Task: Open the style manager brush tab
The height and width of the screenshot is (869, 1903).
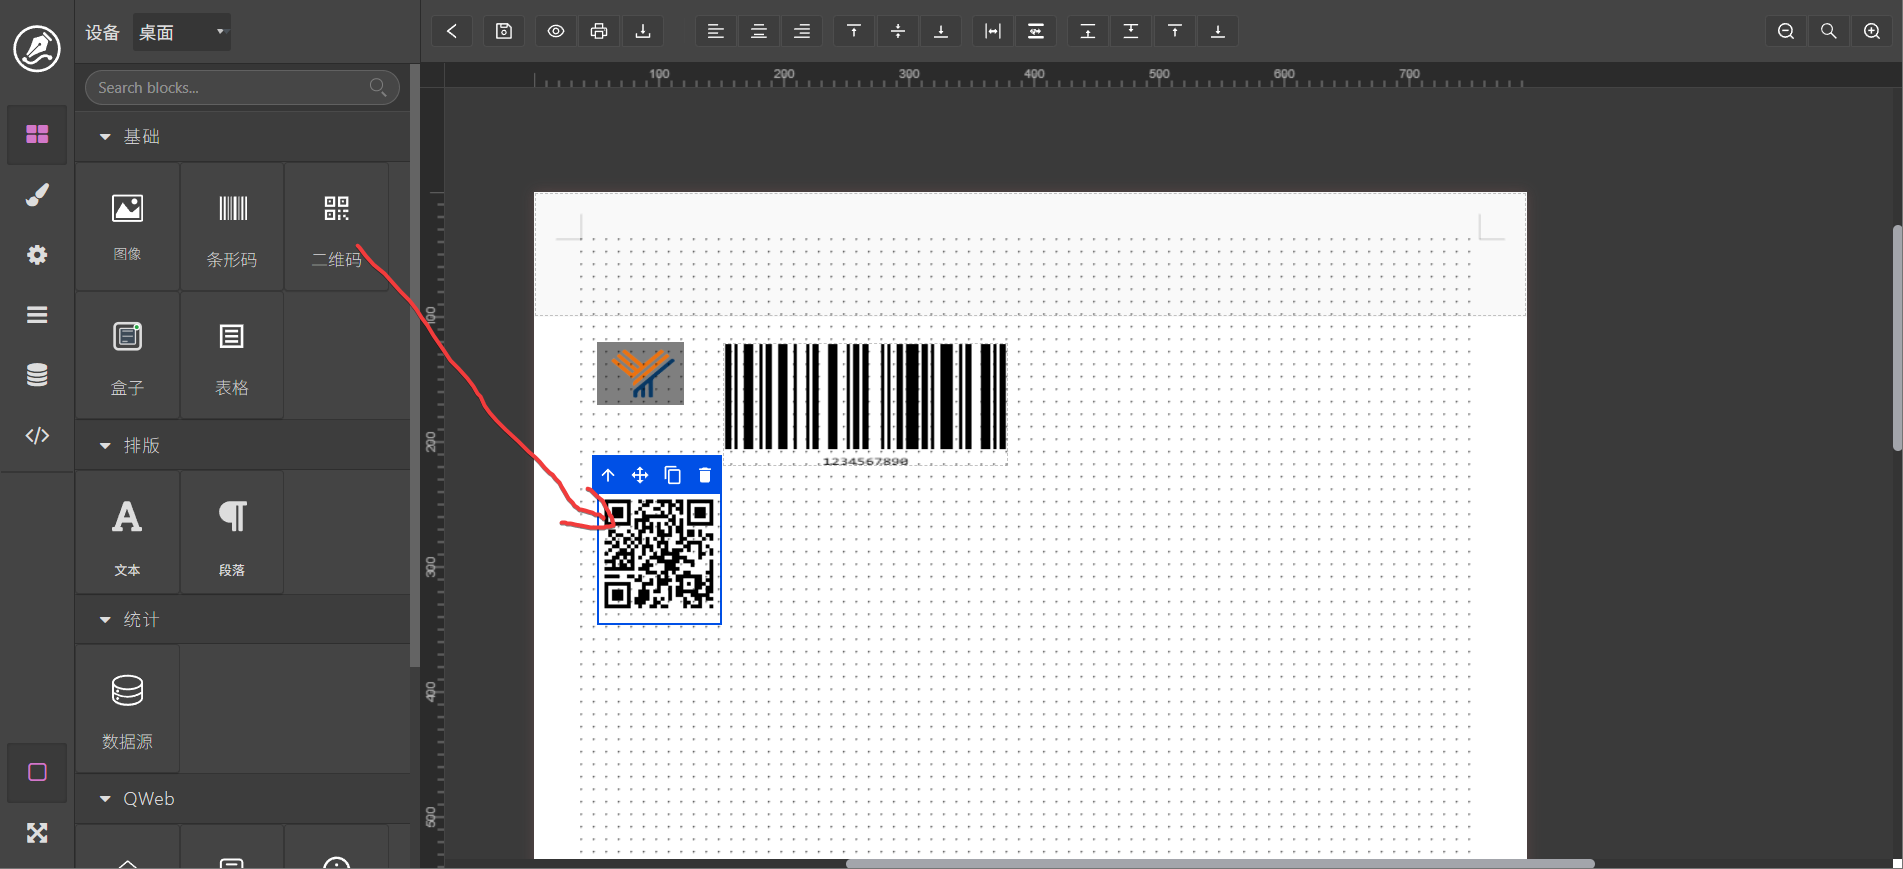Action: [37, 195]
